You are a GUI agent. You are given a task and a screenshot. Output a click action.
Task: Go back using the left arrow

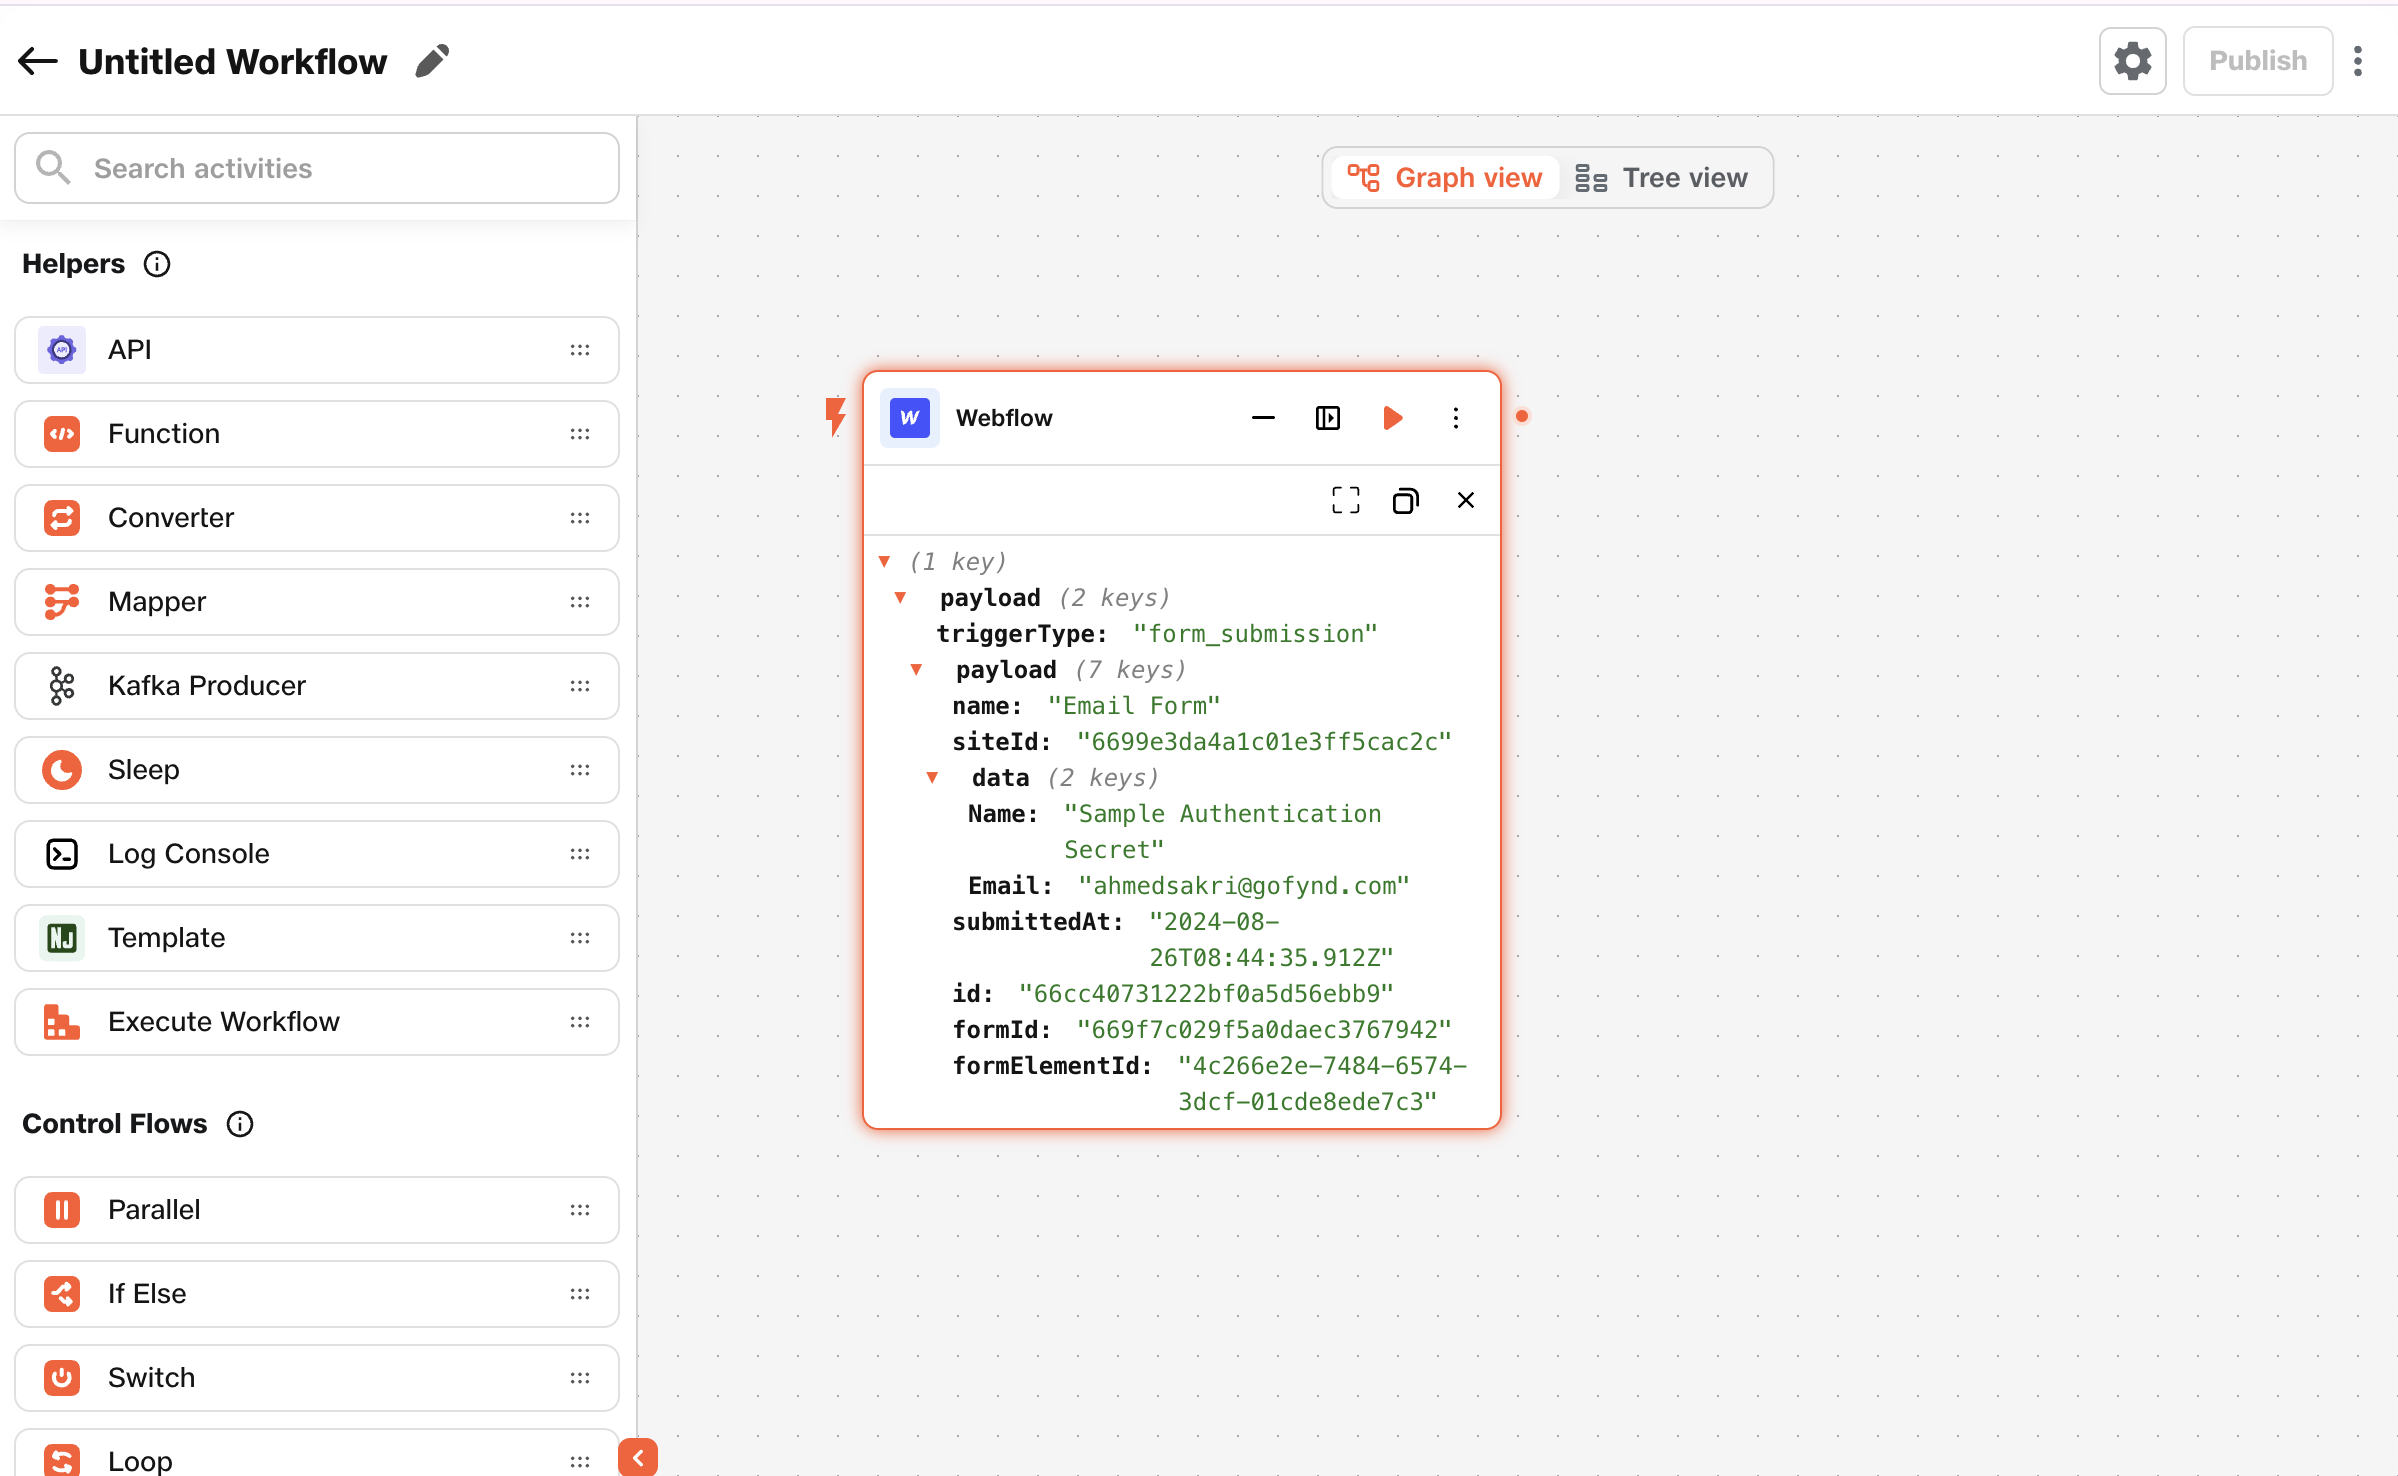point(38,61)
